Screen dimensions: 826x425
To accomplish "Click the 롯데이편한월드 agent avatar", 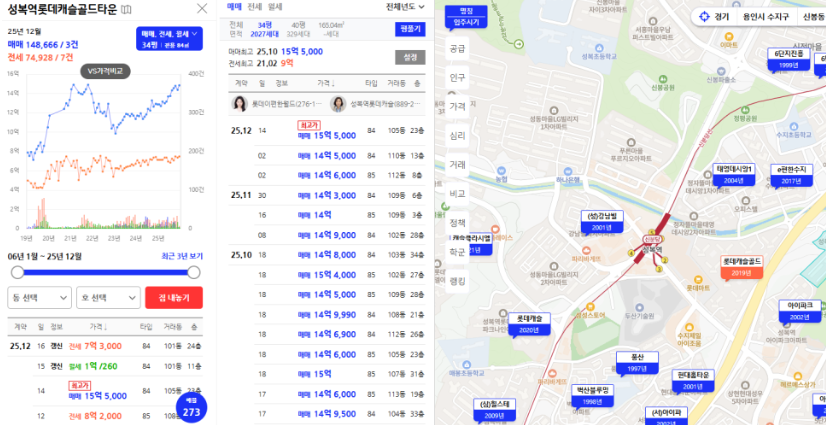I will (240, 104).
